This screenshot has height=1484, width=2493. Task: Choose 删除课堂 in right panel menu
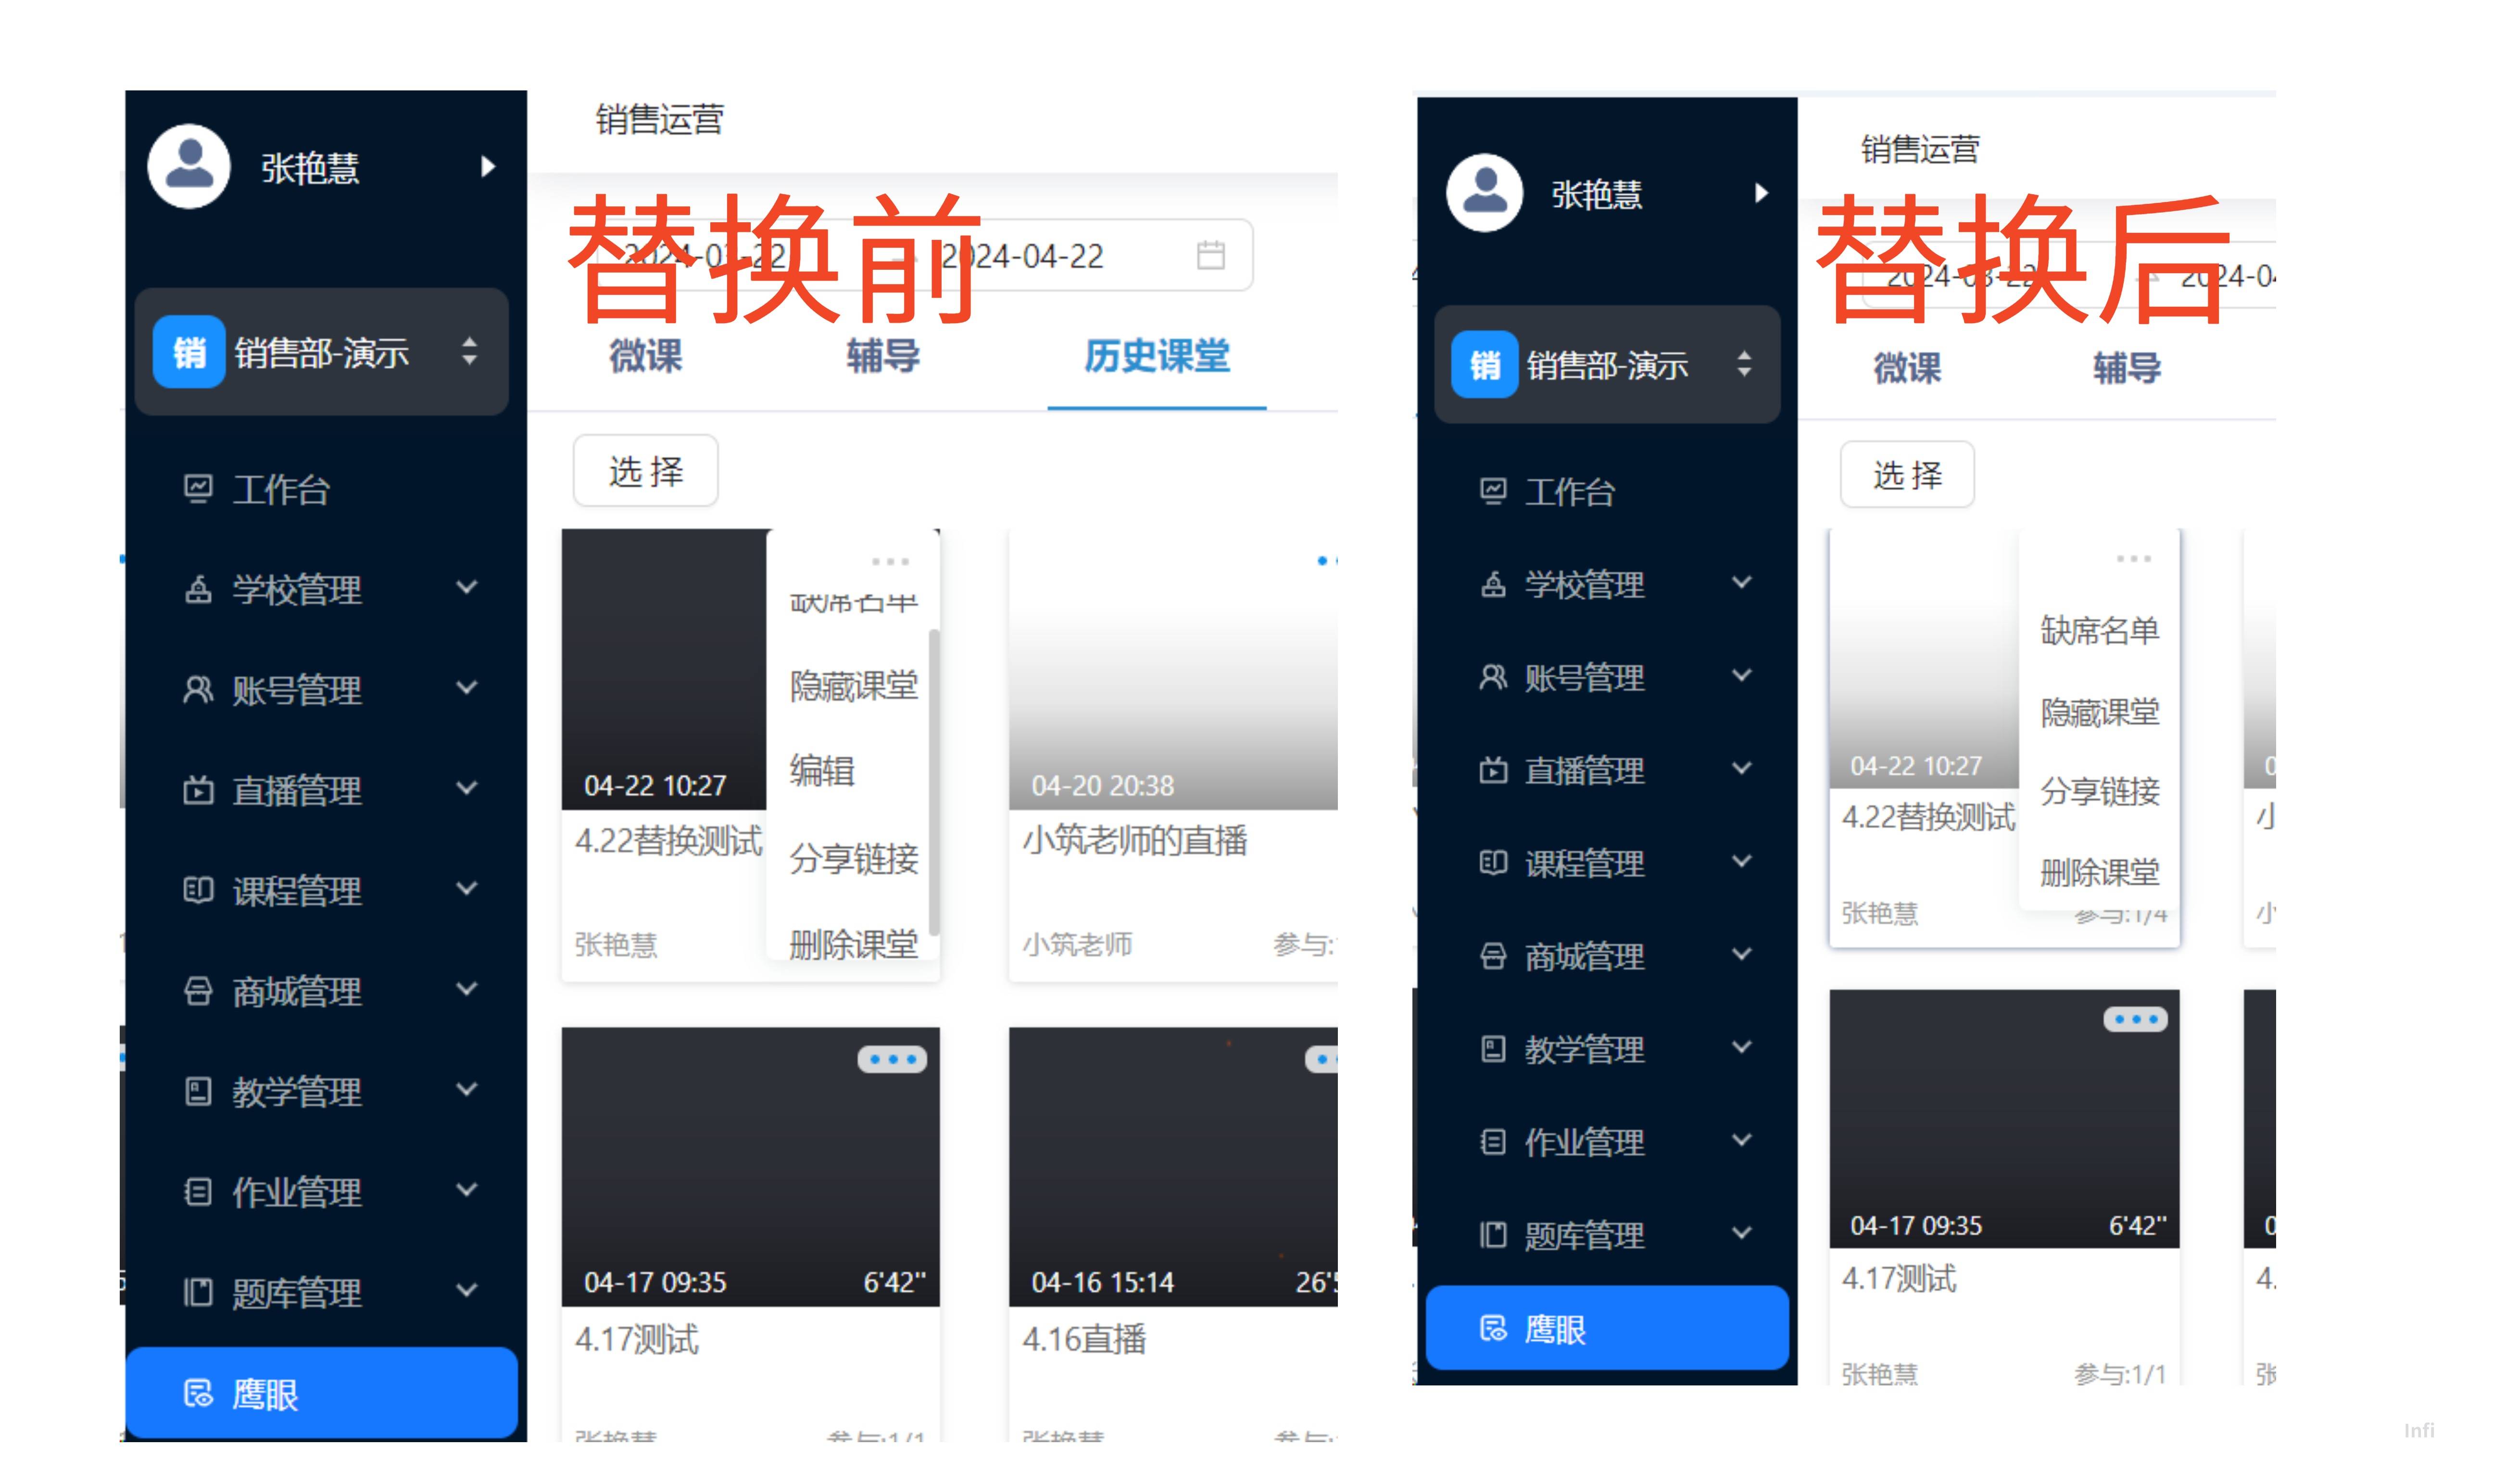(x=2099, y=872)
